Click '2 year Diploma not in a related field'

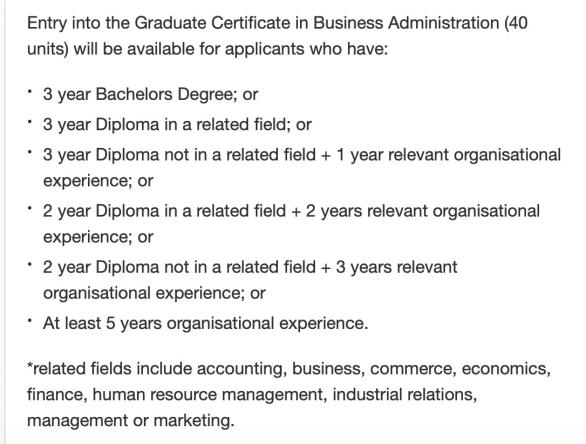coord(179,267)
